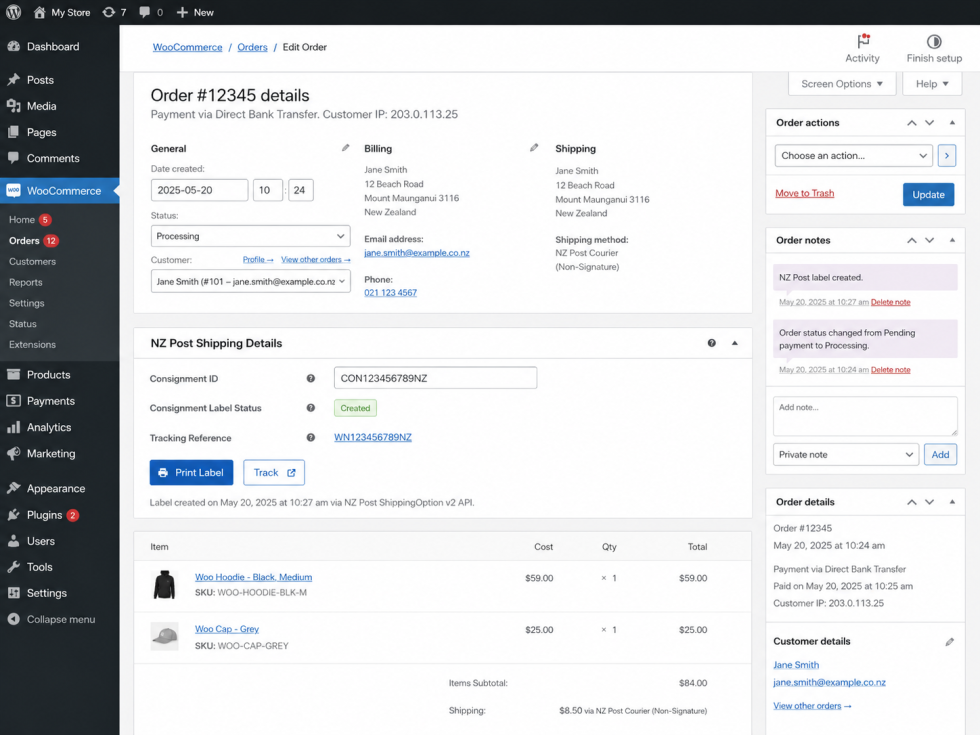
Task: Edit General section with pencil icon
Action: tap(345, 148)
